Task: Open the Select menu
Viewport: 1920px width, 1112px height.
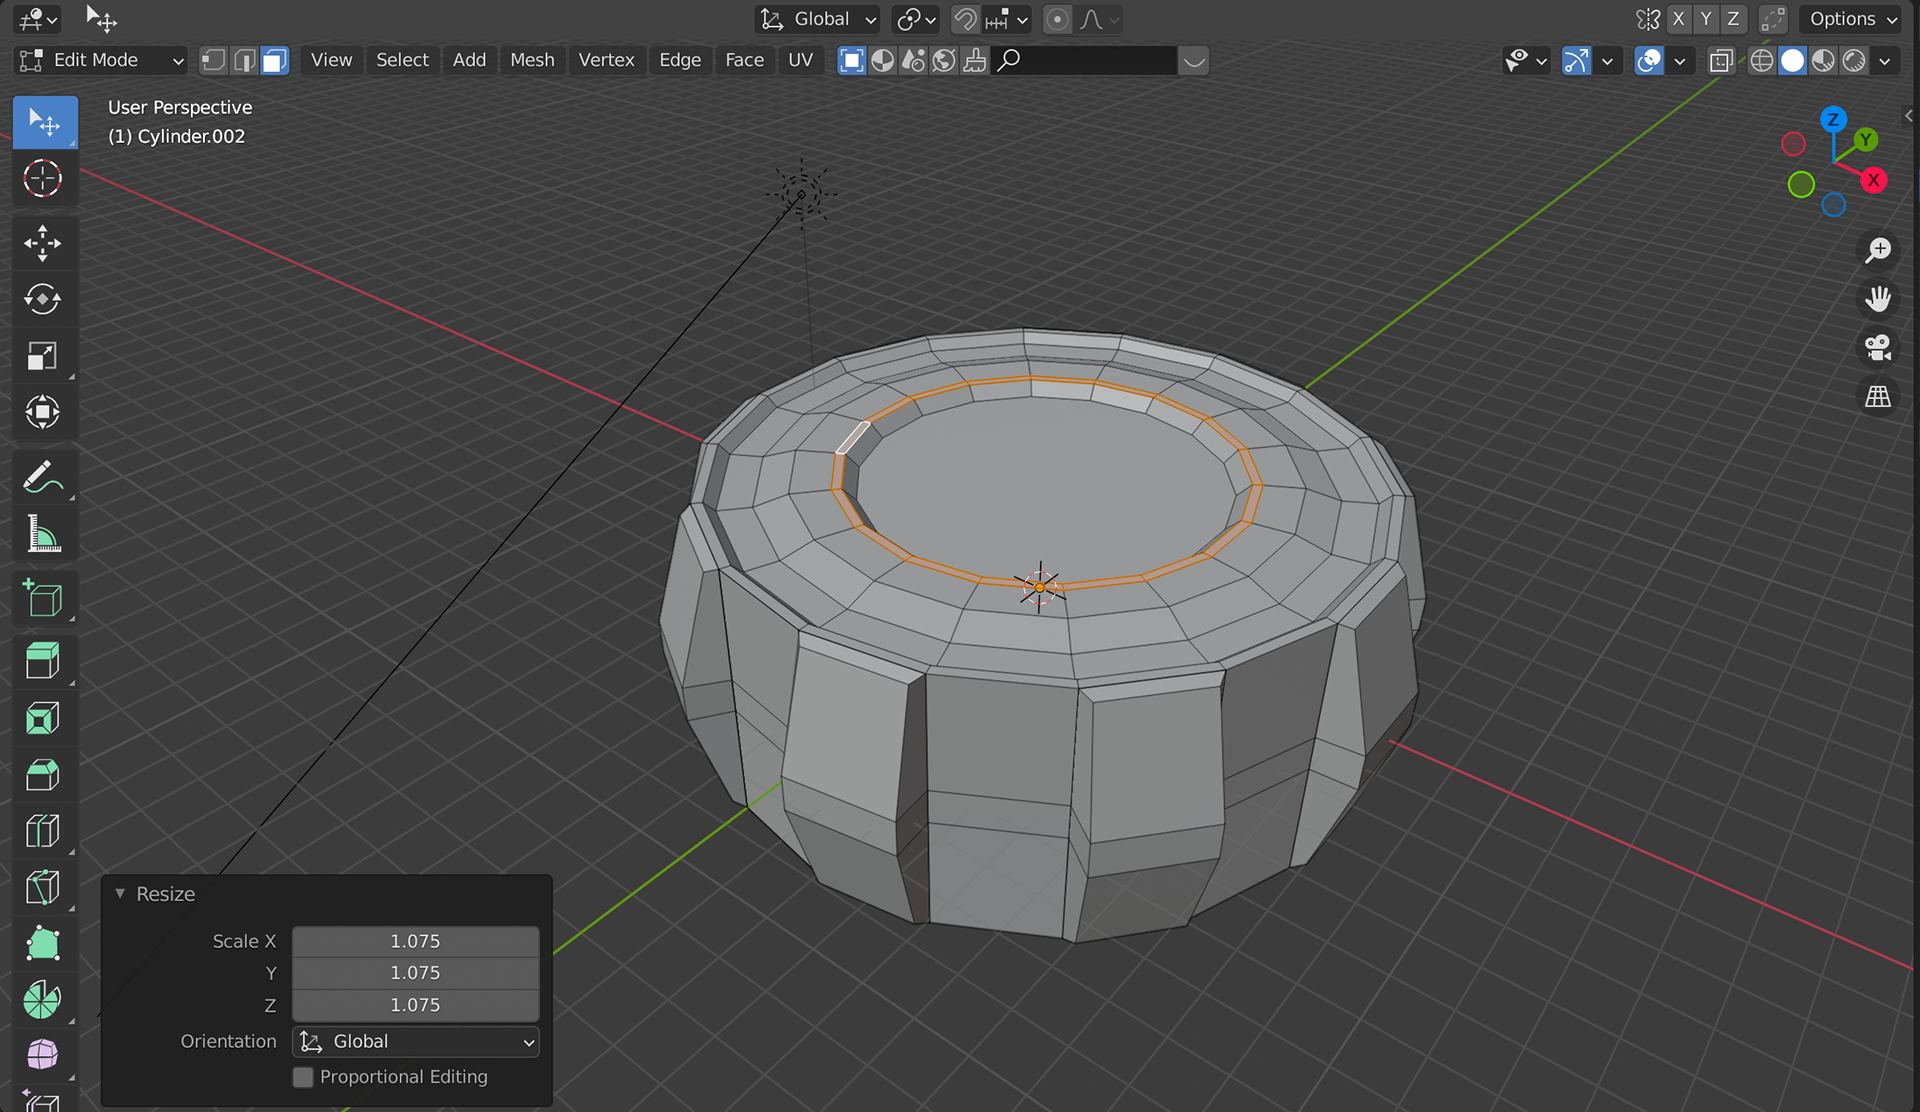Action: [402, 61]
